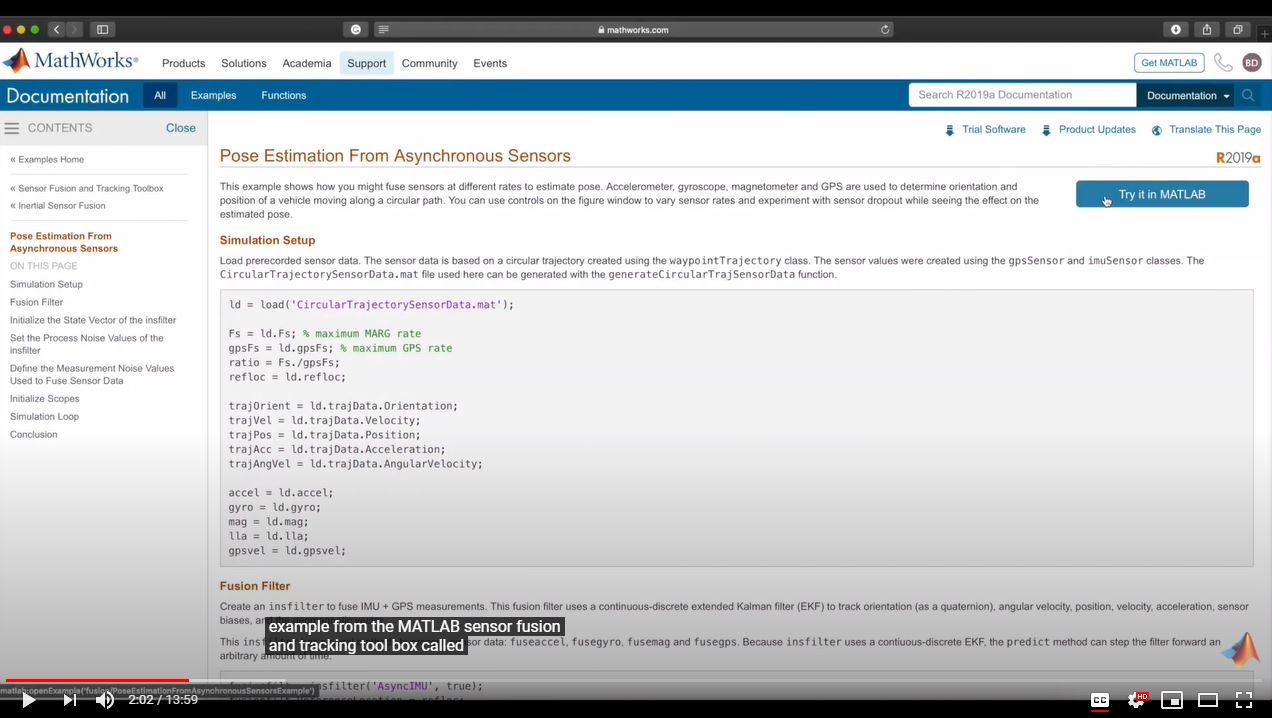Select the Functions documentation tab

click(x=284, y=95)
